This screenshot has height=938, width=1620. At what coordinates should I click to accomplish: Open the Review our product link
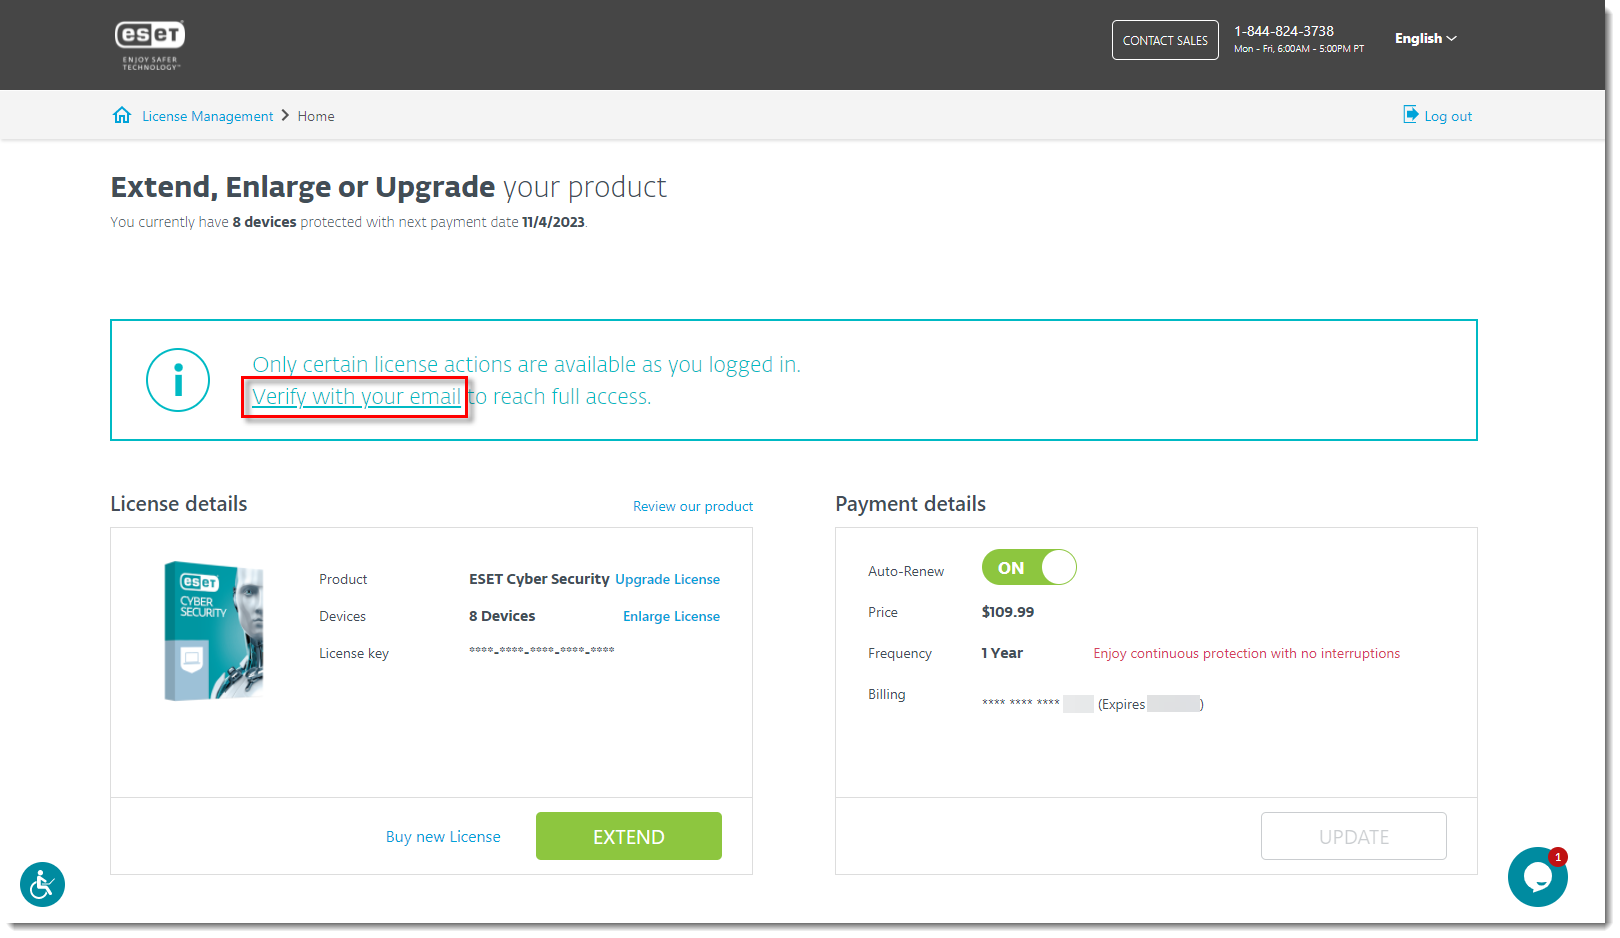(693, 506)
